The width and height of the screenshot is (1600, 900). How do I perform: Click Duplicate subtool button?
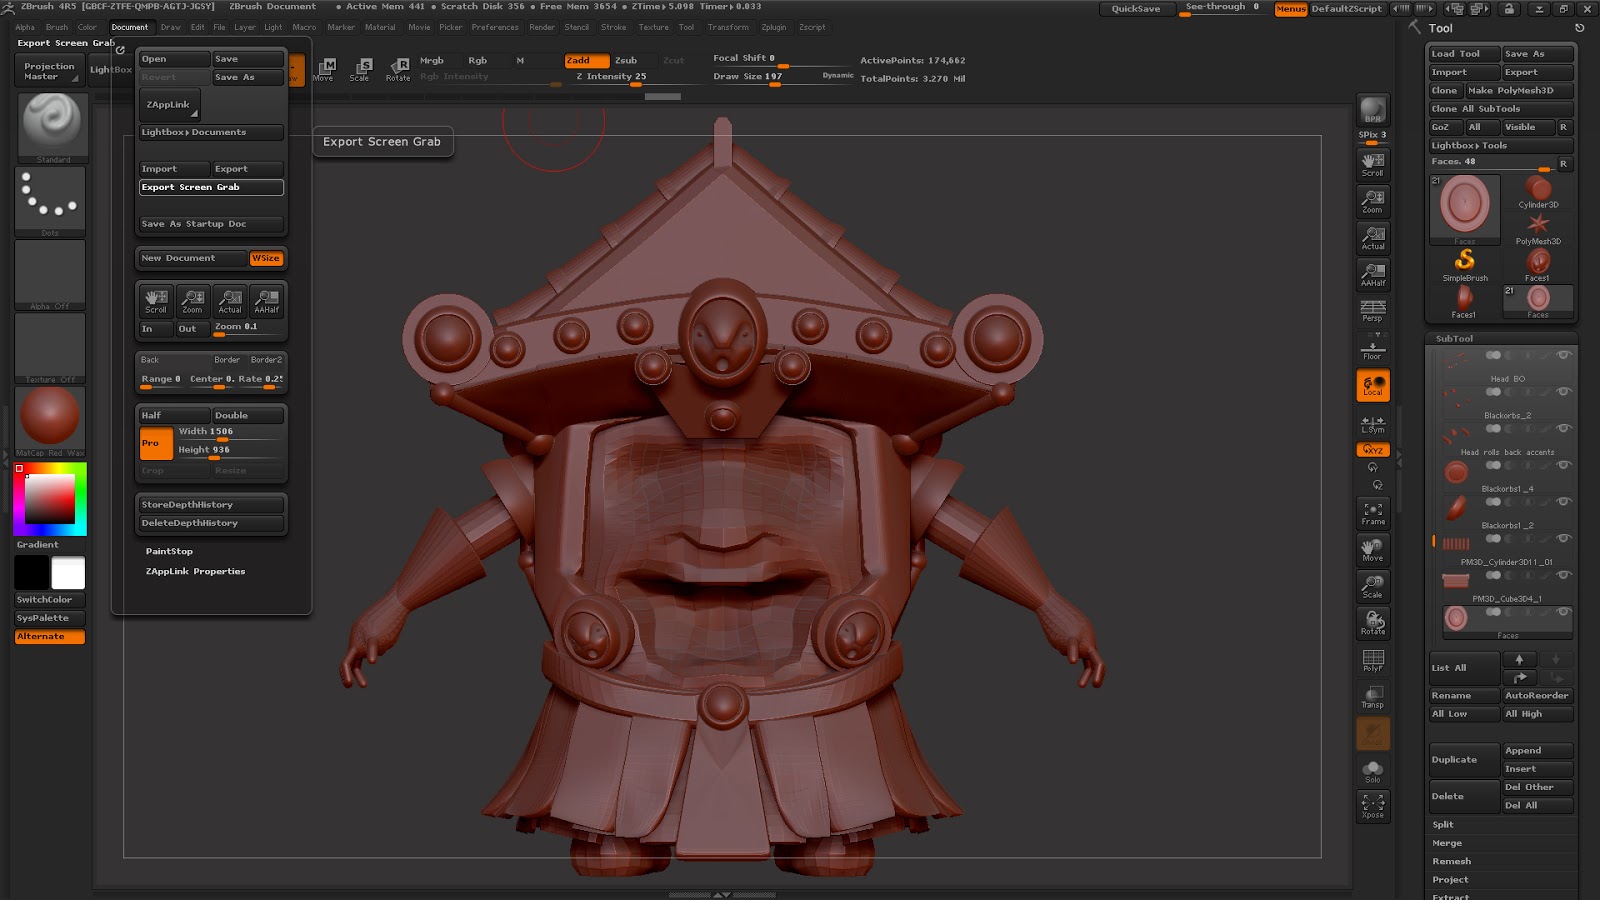point(1464,760)
